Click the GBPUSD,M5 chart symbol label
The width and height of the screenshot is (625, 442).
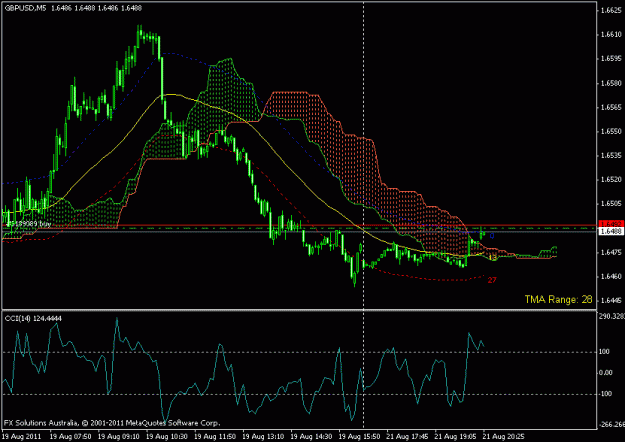(x=26, y=8)
